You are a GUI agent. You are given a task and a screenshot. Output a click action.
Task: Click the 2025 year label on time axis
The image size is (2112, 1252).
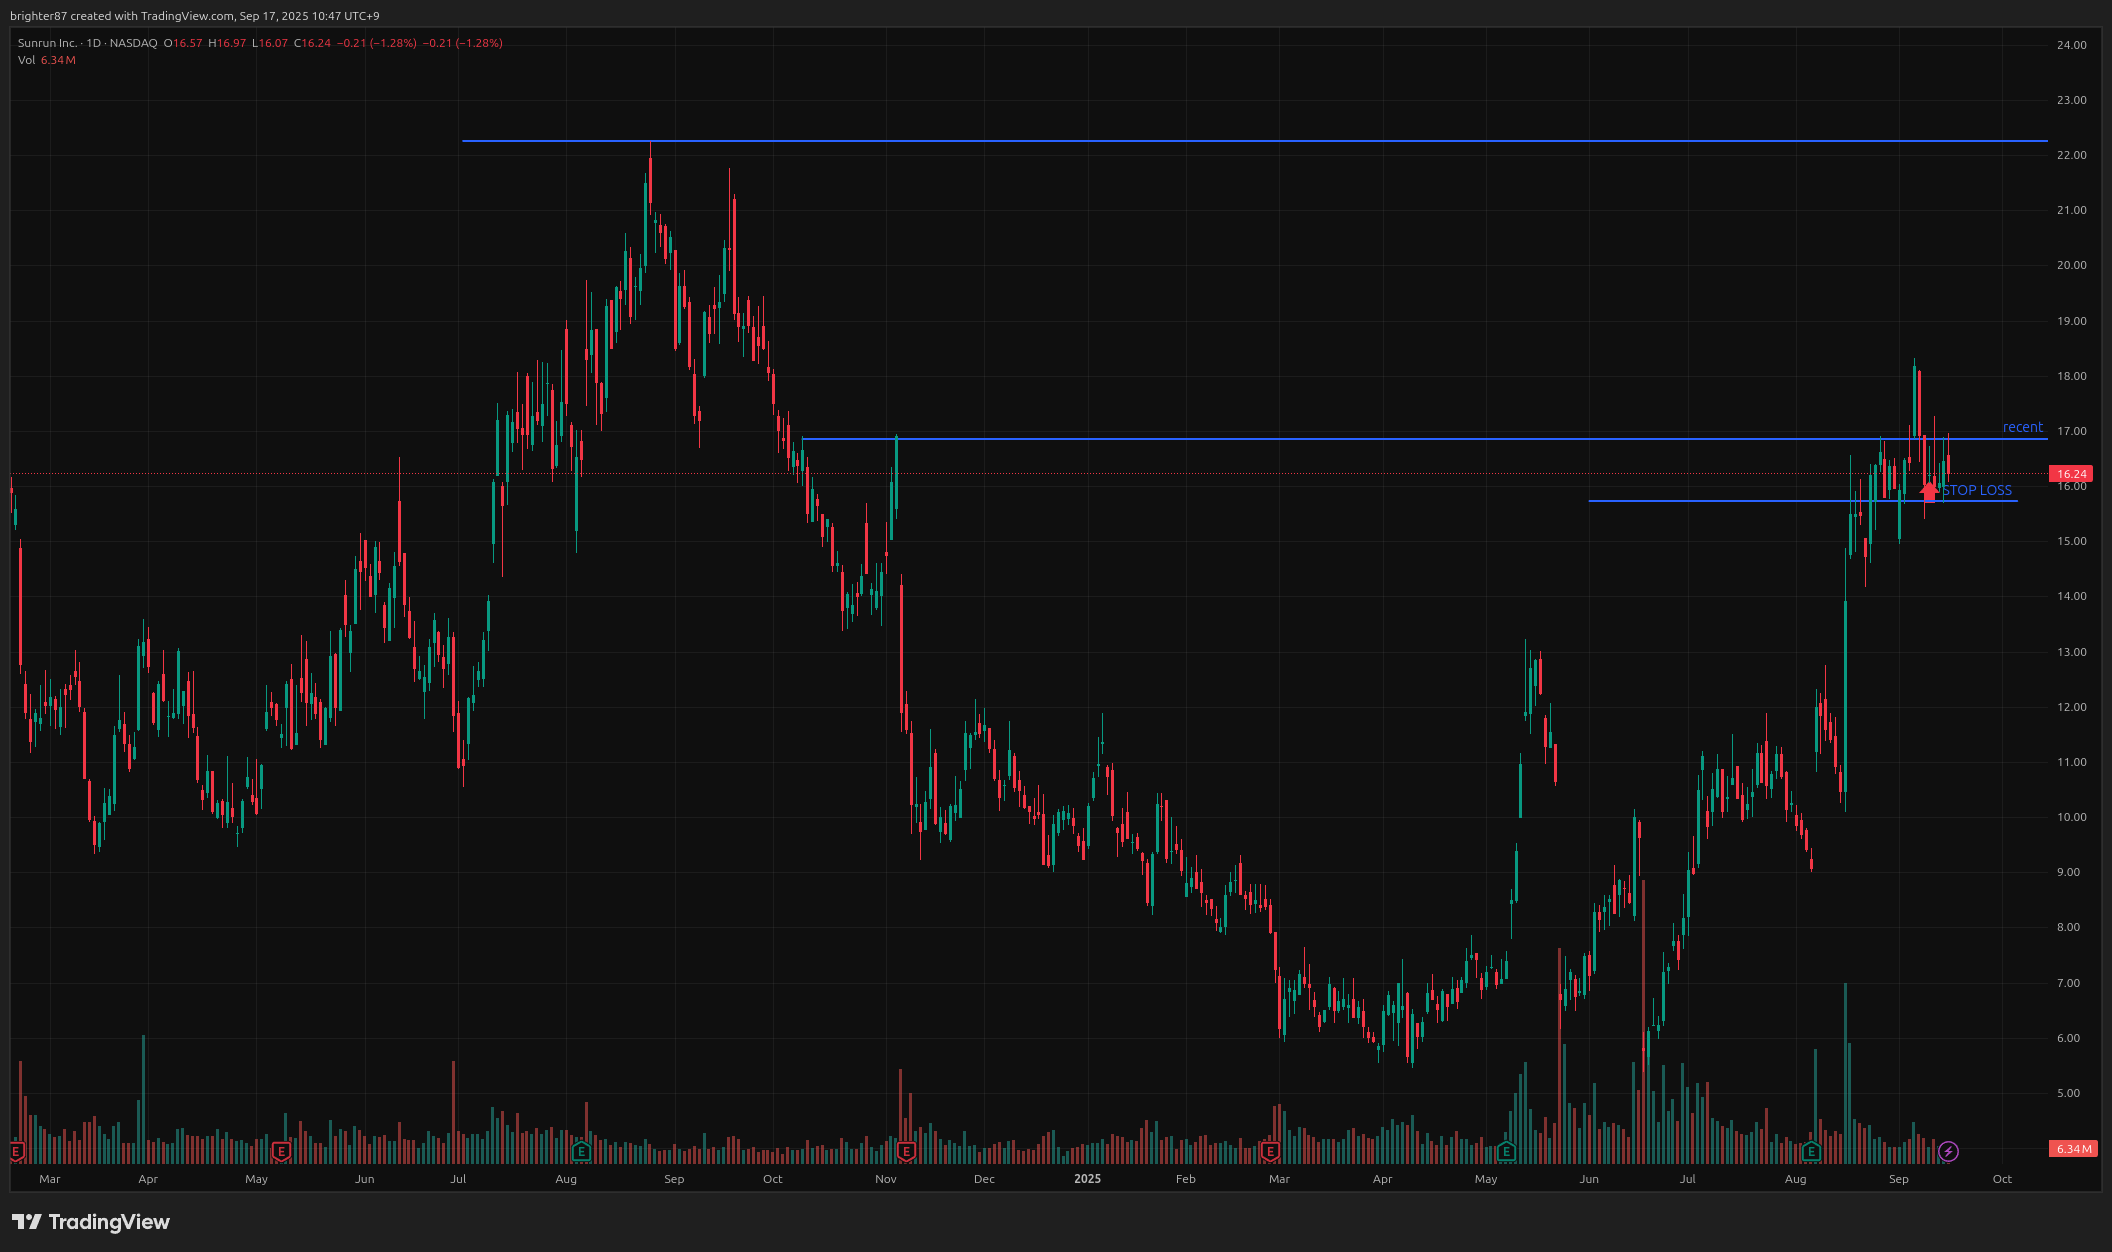click(1087, 1179)
